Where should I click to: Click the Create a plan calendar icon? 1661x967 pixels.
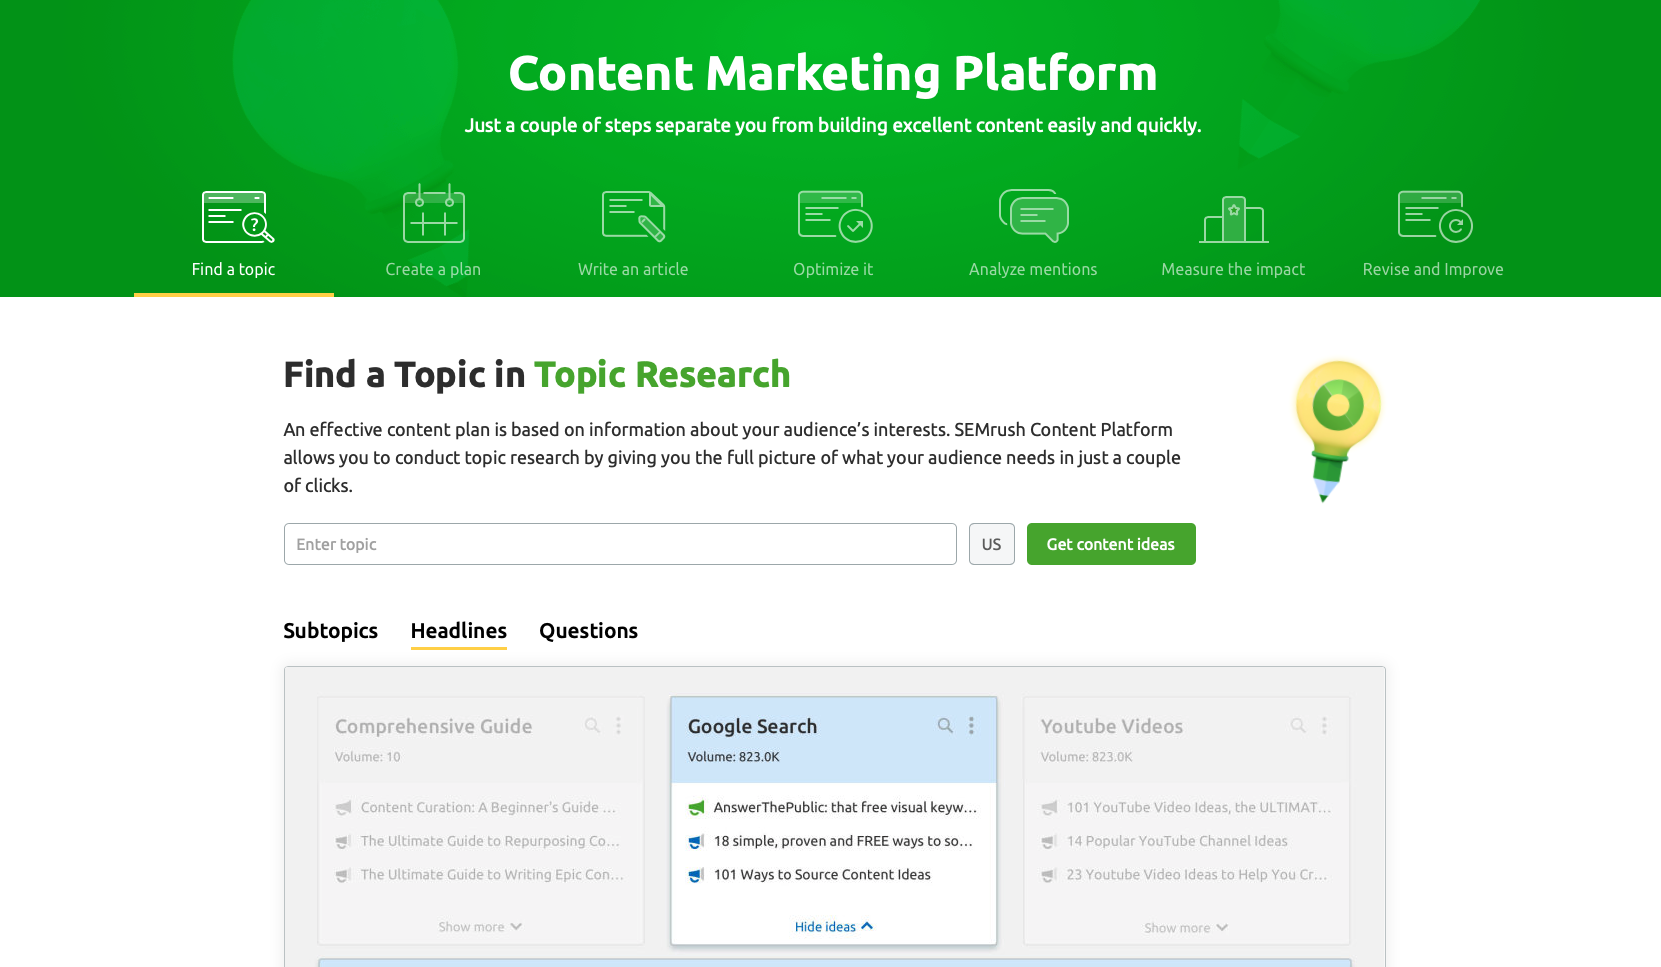pos(434,213)
